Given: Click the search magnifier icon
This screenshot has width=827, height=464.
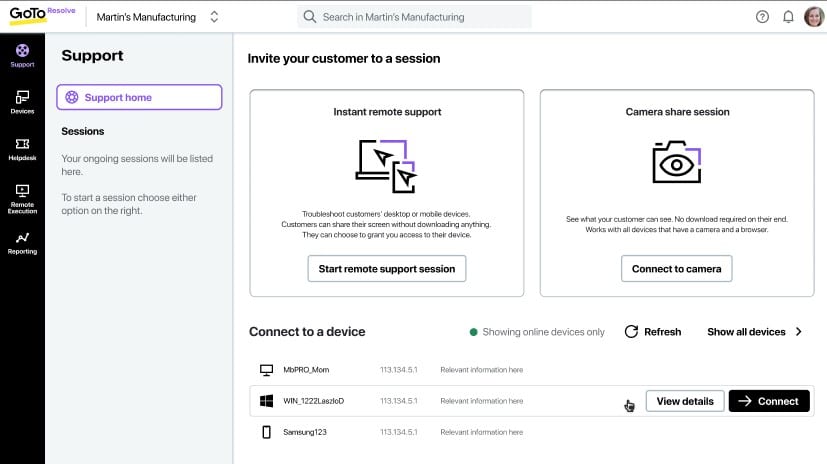Looking at the screenshot, I should coord(310,17).
